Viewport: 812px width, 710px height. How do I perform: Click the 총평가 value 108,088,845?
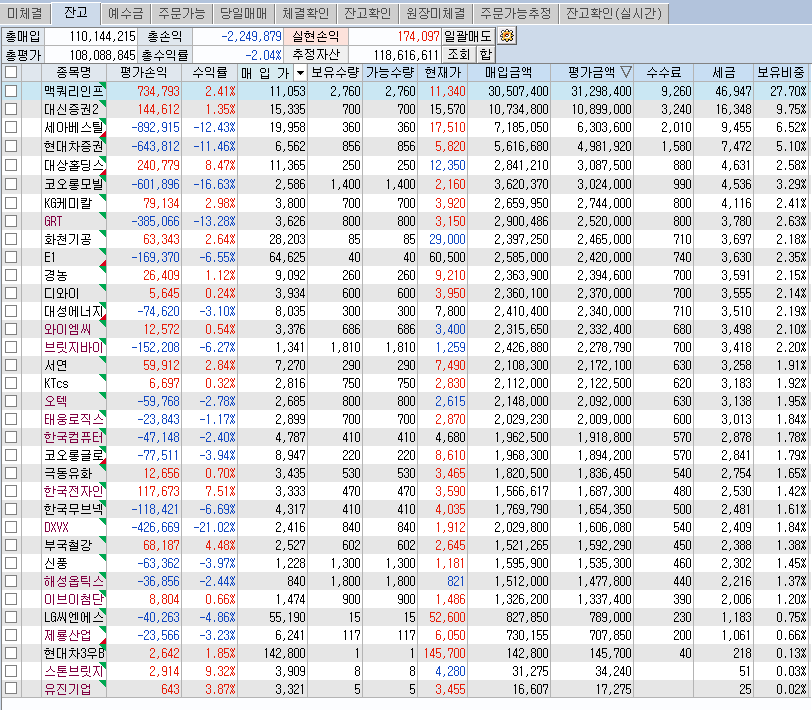point(102,55)
